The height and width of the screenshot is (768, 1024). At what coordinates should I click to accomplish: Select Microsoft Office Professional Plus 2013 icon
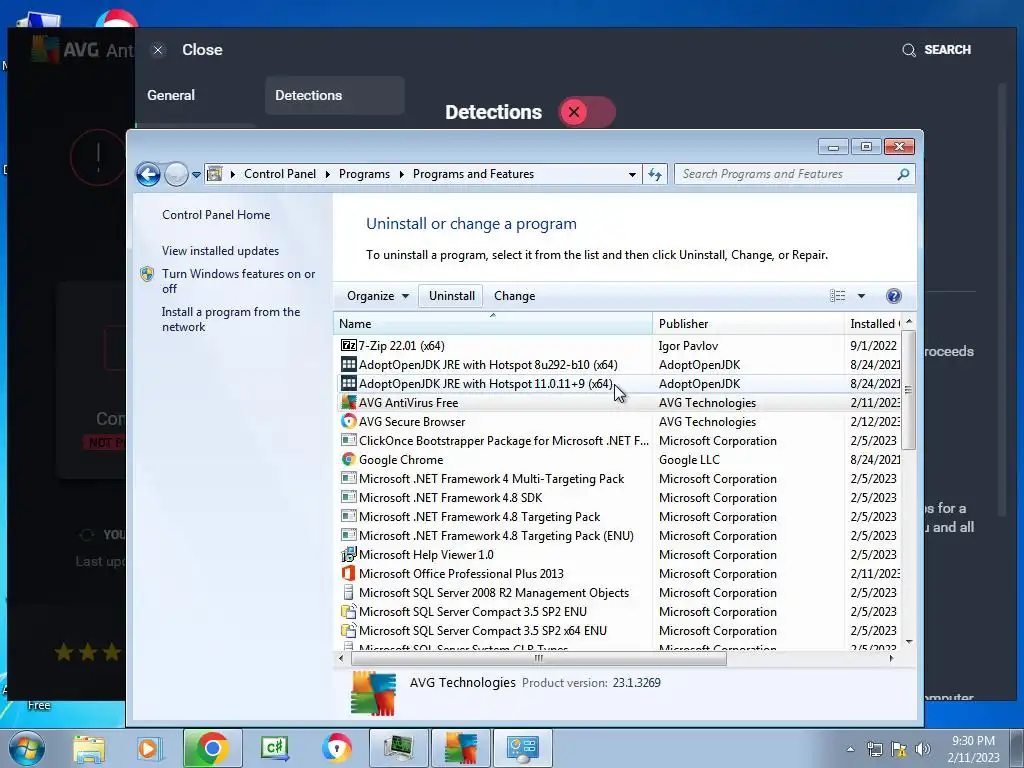(x=349, y=573)
